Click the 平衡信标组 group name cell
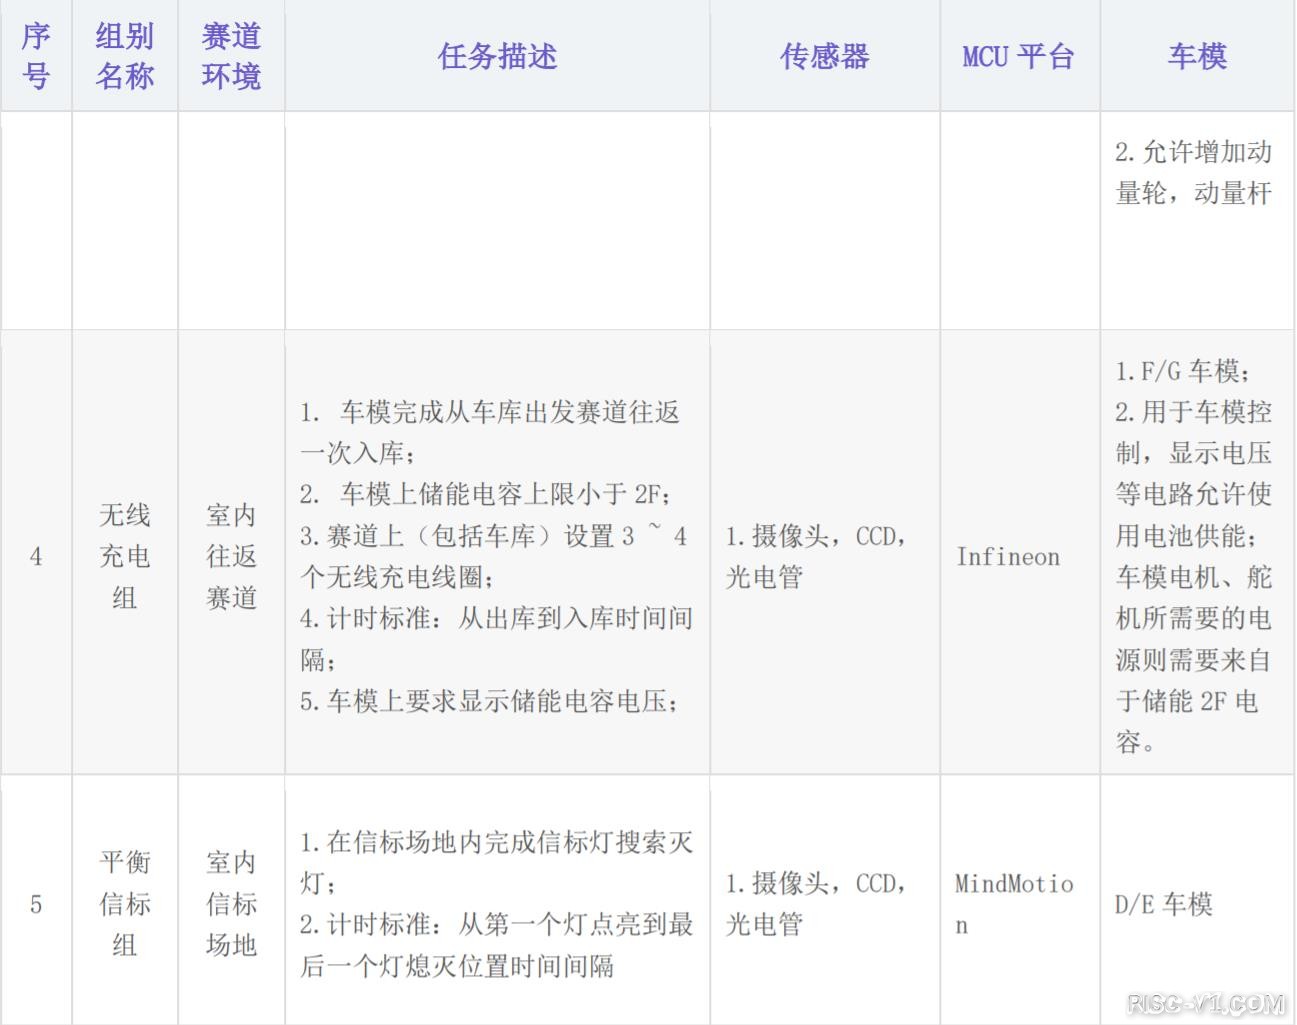Viewport: 1297px width, 1025px height. pos(125,904)
